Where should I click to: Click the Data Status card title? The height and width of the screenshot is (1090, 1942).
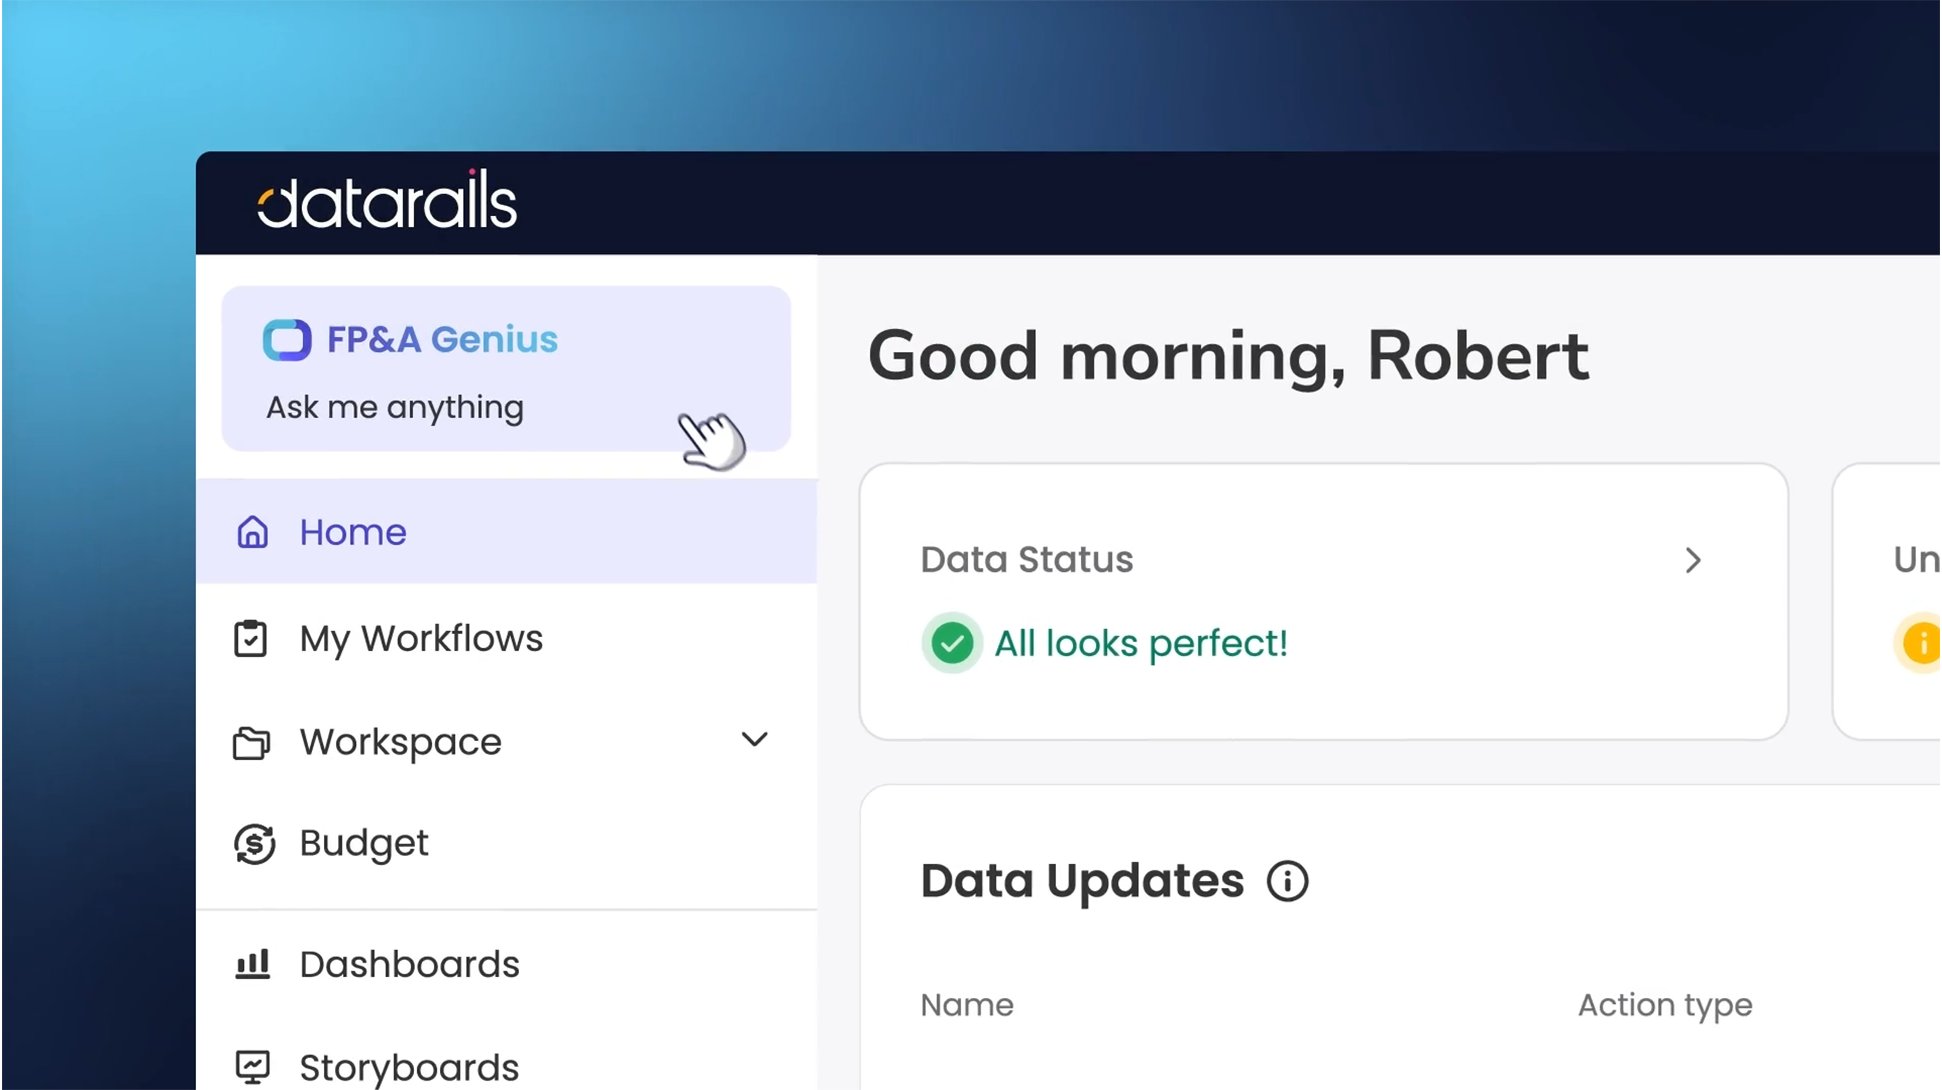1027,560
